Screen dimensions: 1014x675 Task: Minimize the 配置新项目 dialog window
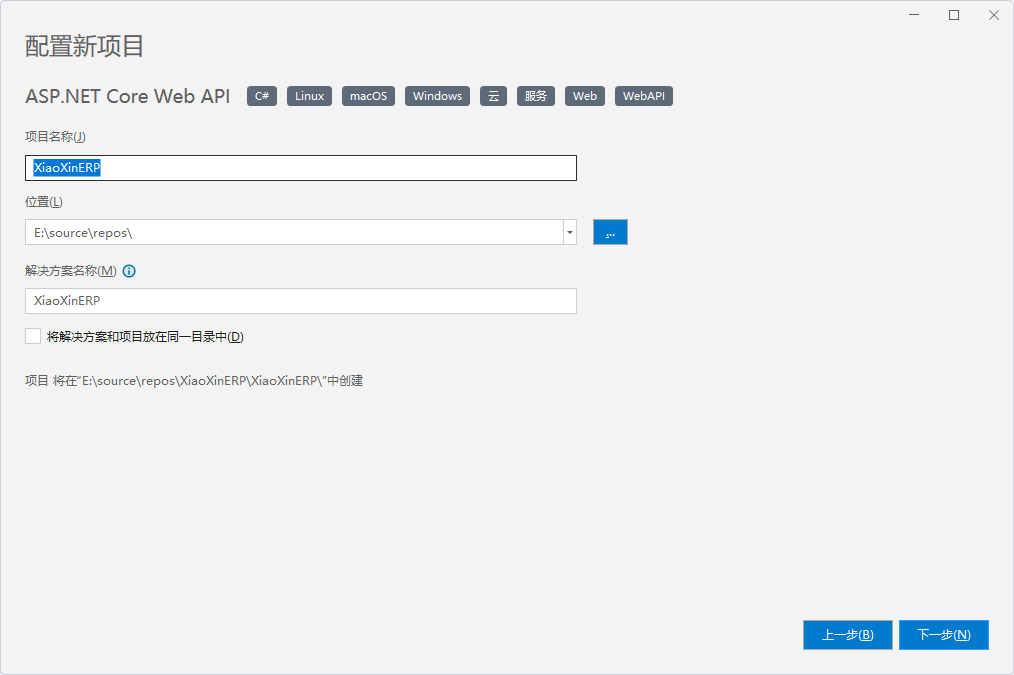(x=914, y=15)
